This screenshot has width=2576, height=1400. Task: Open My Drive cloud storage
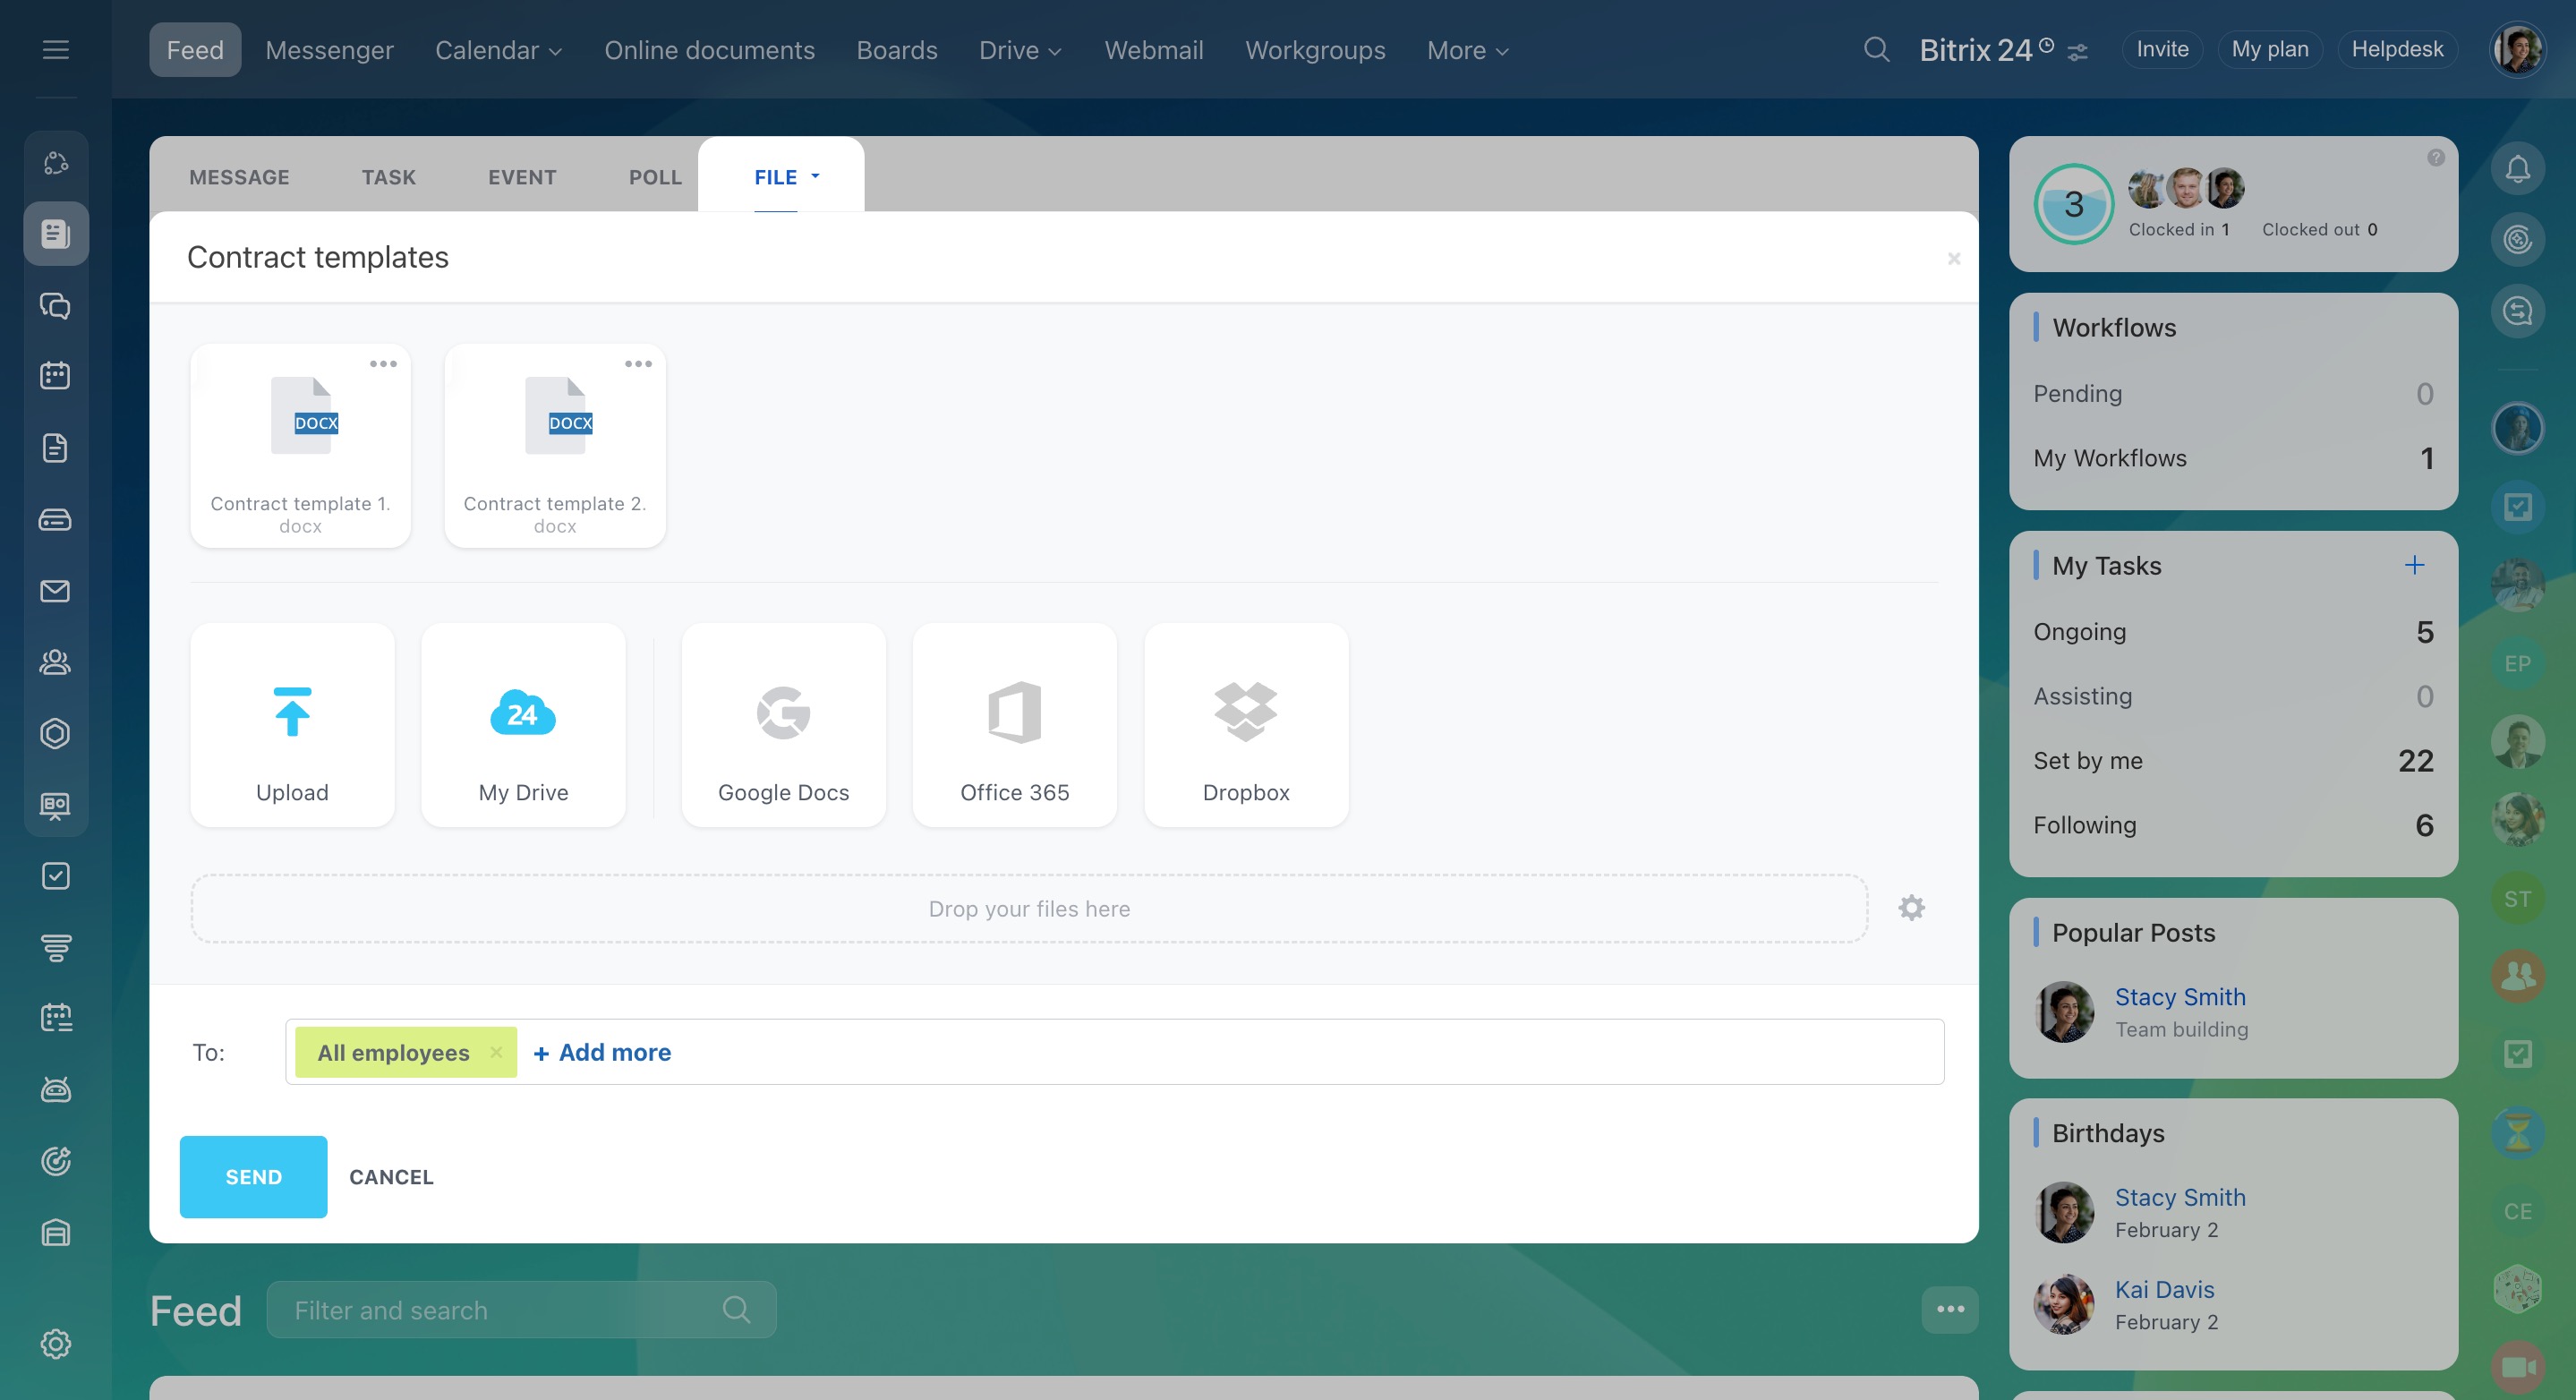pos(523,724)
